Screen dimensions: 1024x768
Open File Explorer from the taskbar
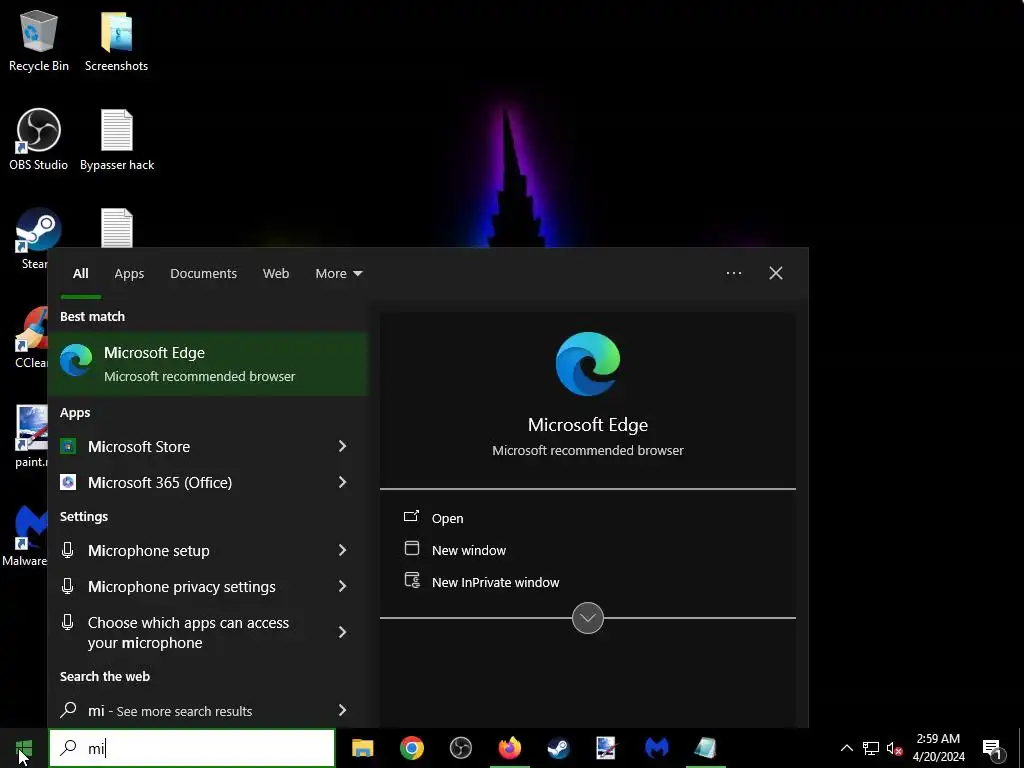362,748
